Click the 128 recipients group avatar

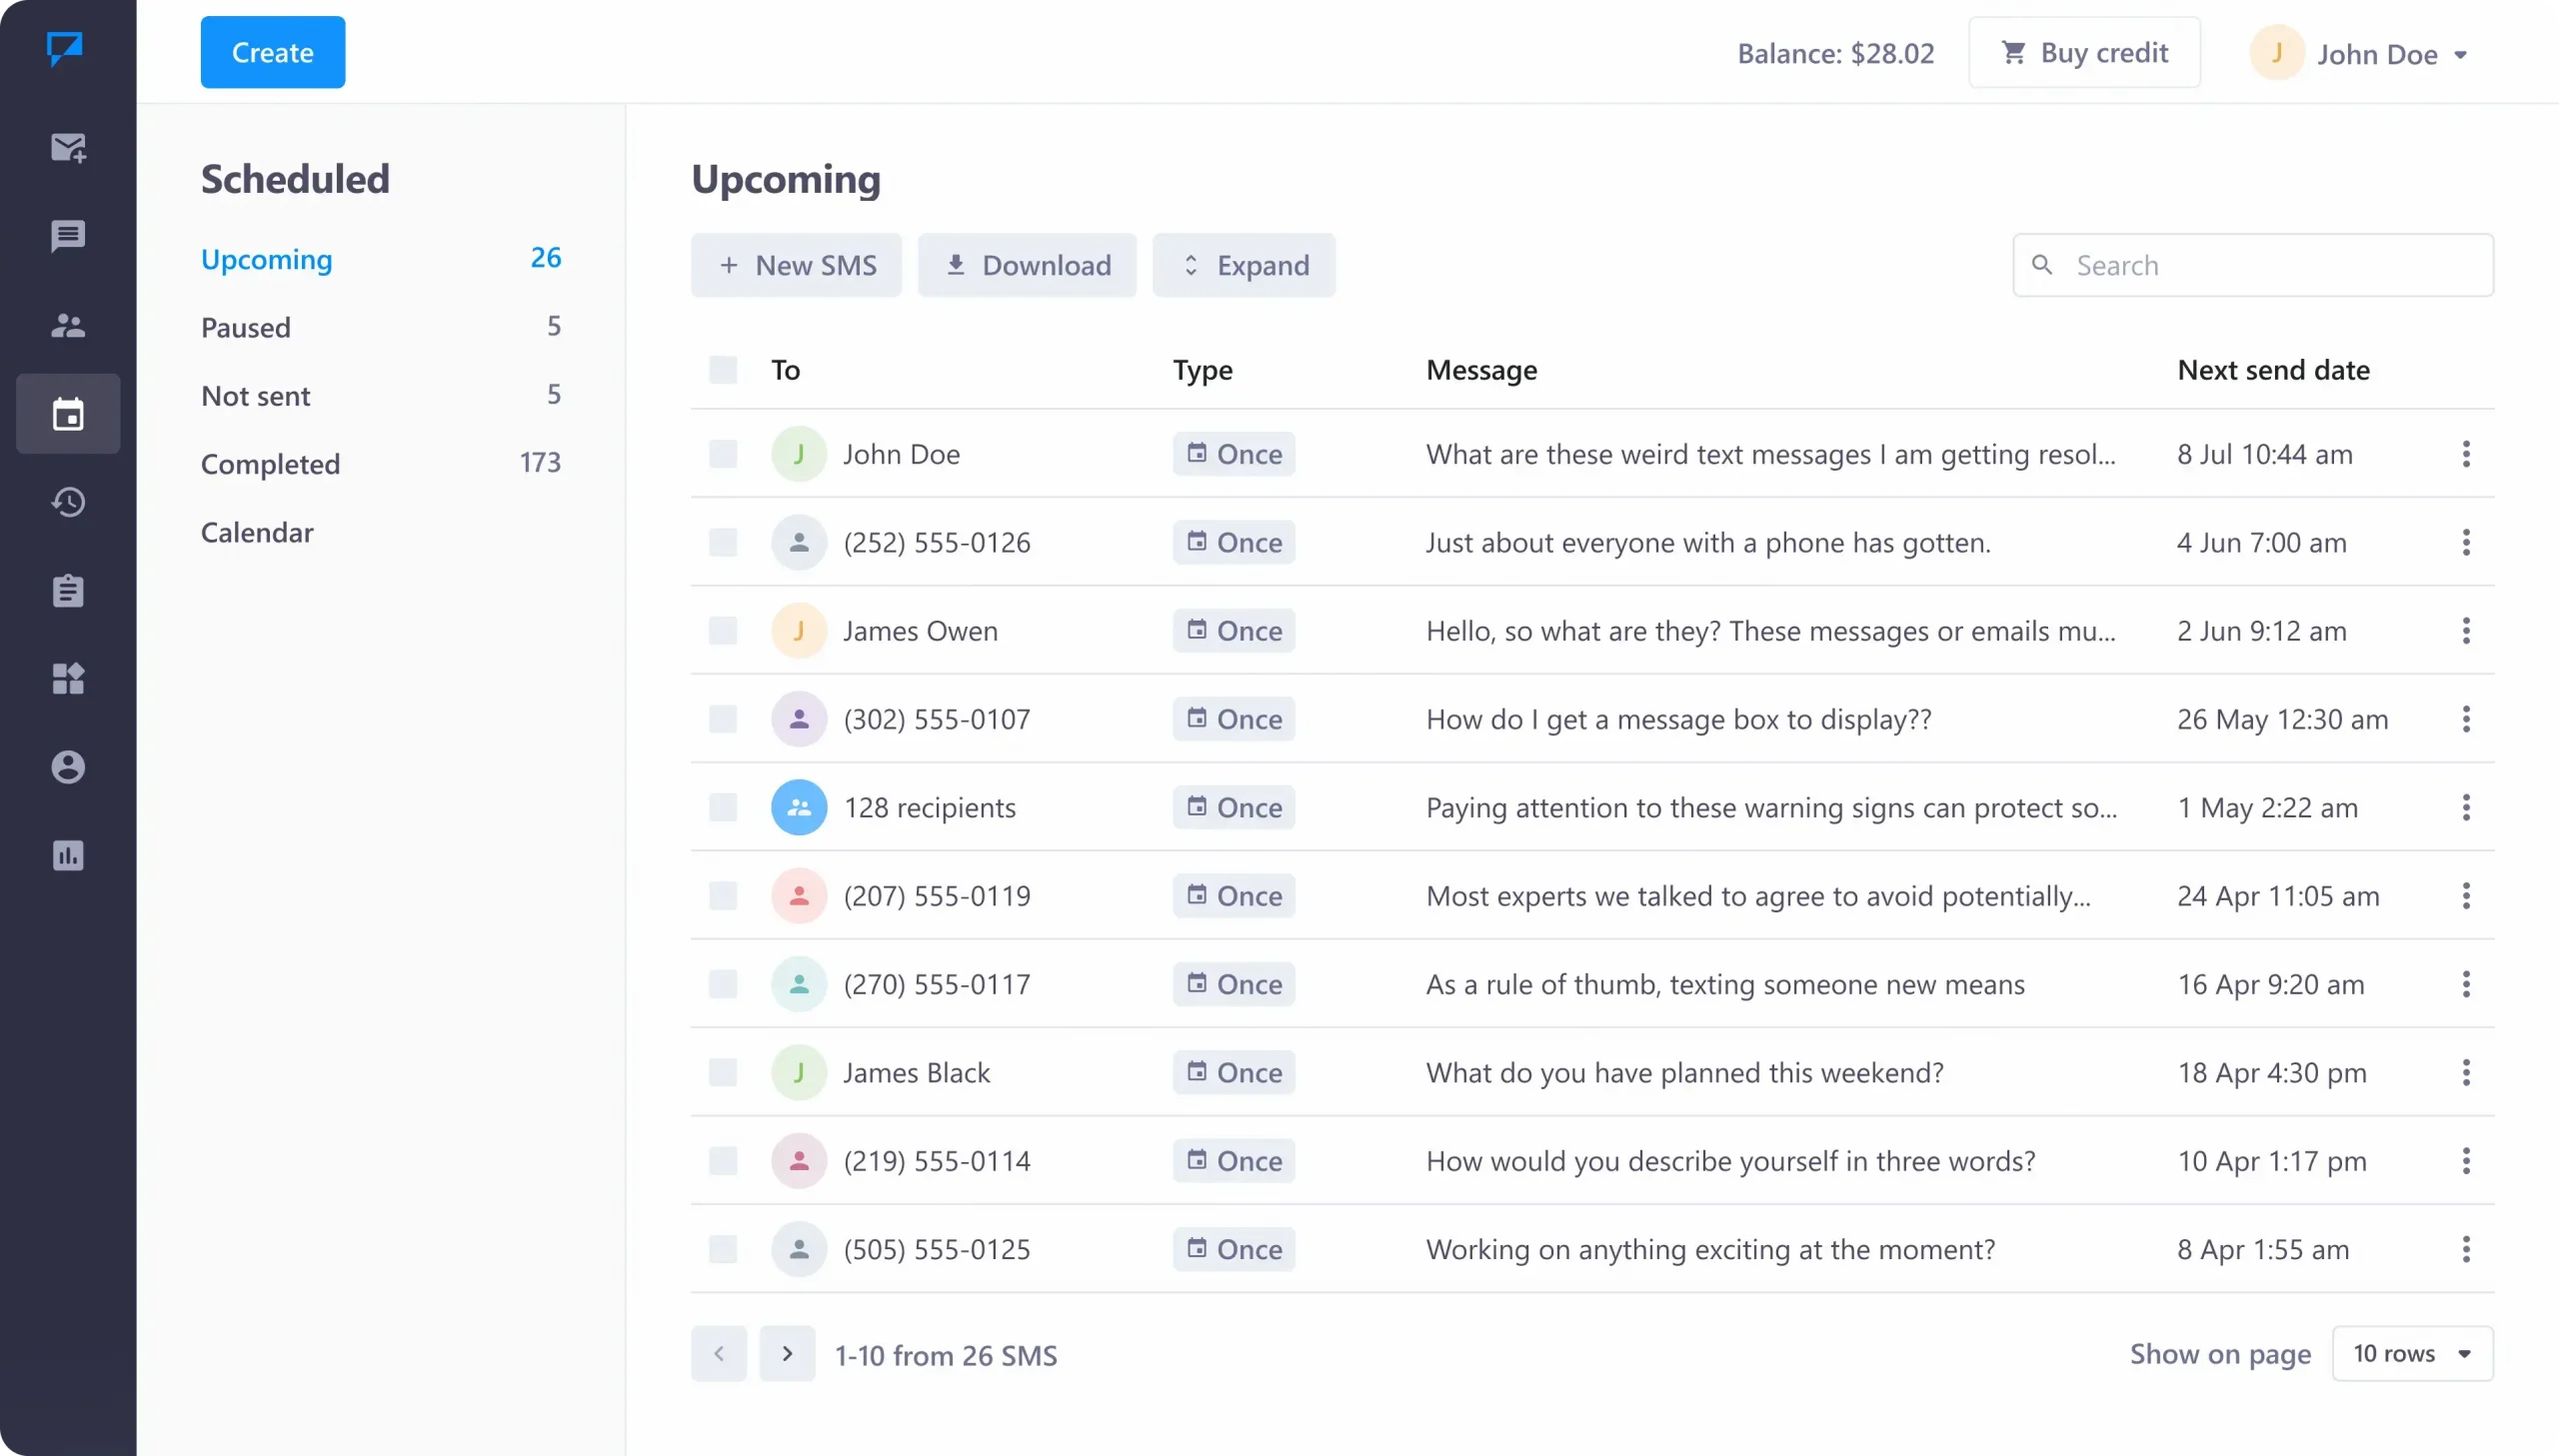[799, 808]
